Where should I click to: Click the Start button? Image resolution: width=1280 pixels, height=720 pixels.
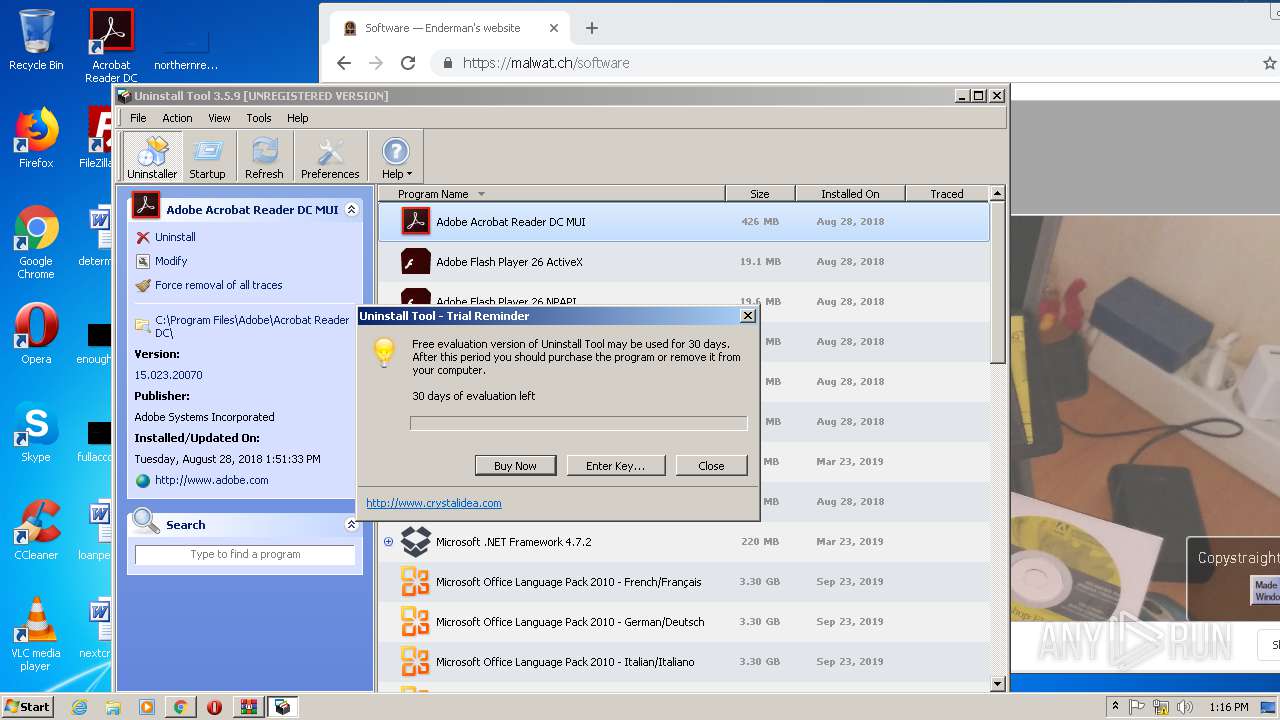pyautogui.click(x=27, y=706)
